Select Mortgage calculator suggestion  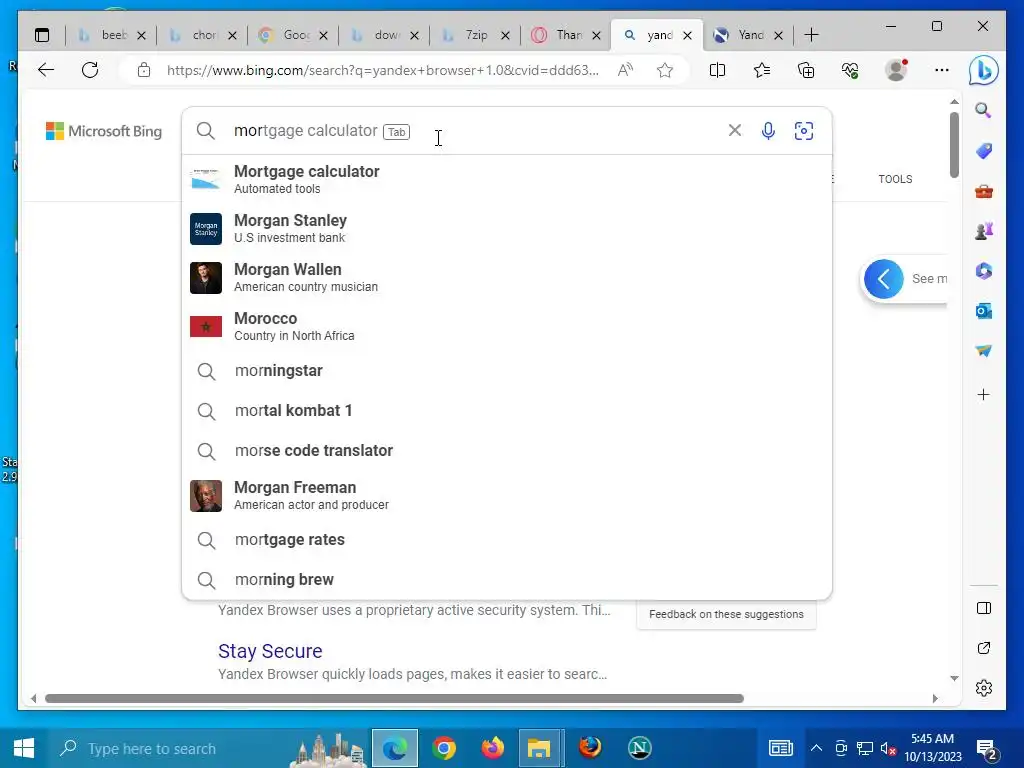pyautogui.click(x=507, y=179)
